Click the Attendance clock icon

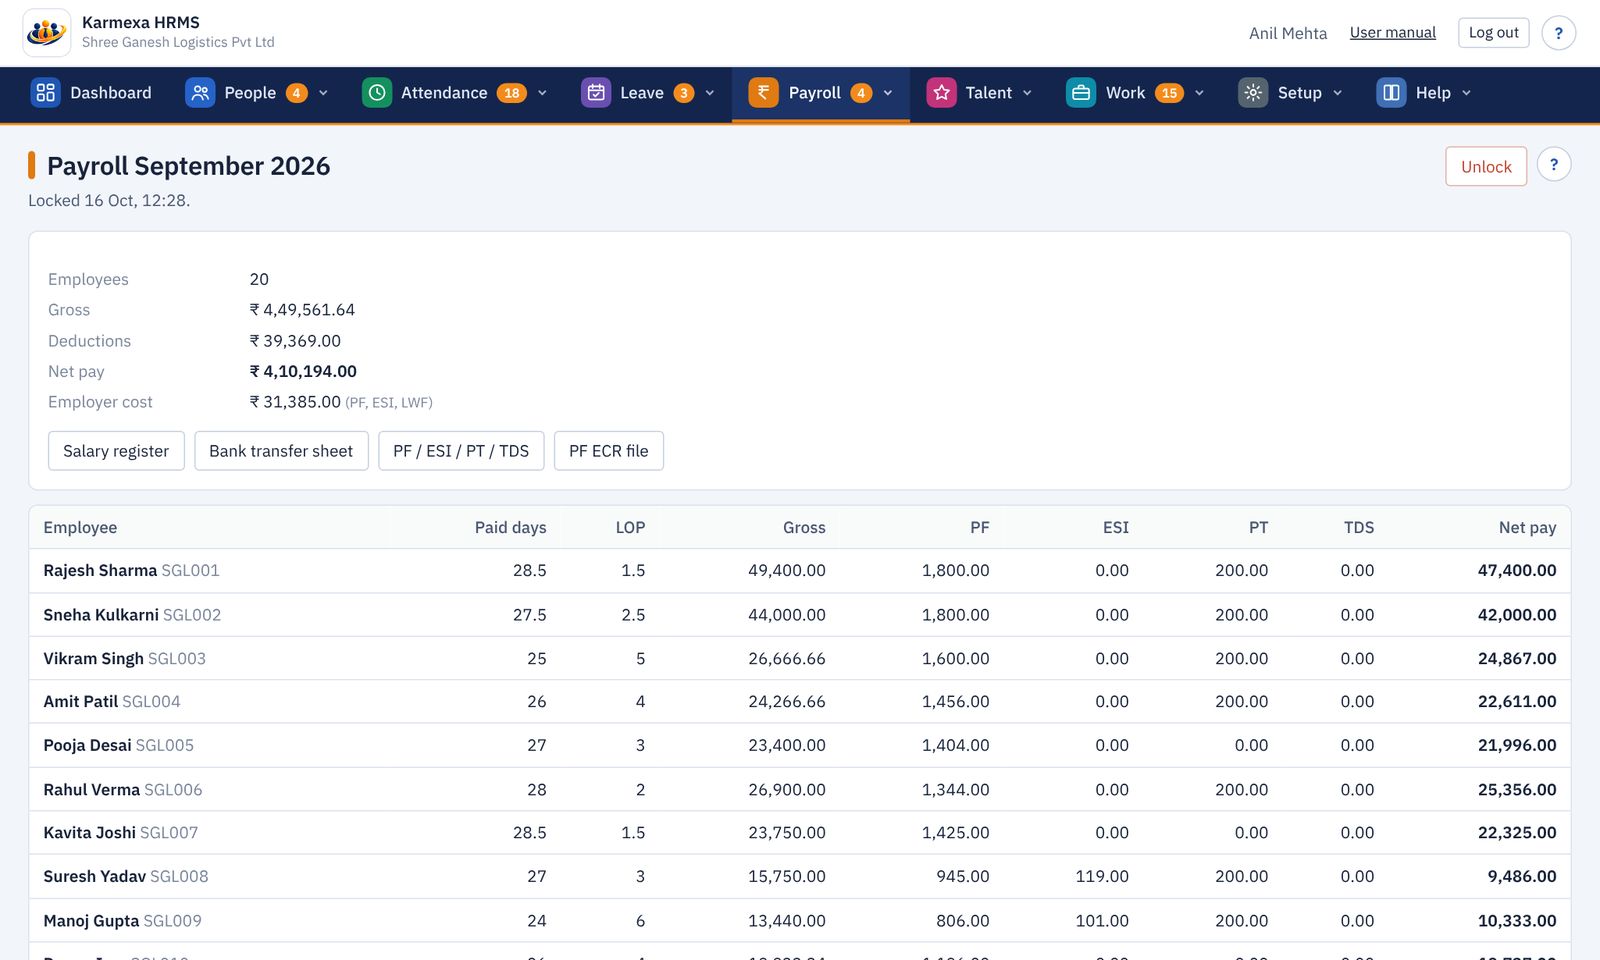click(377, 93)
